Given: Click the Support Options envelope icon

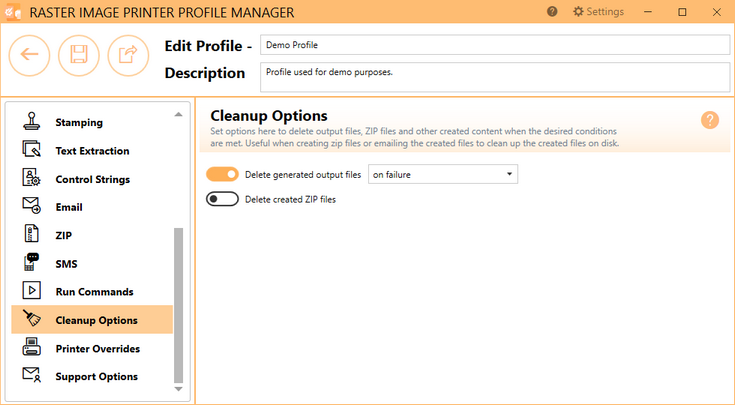Looking at the screenshot, I should click(31, 375).
